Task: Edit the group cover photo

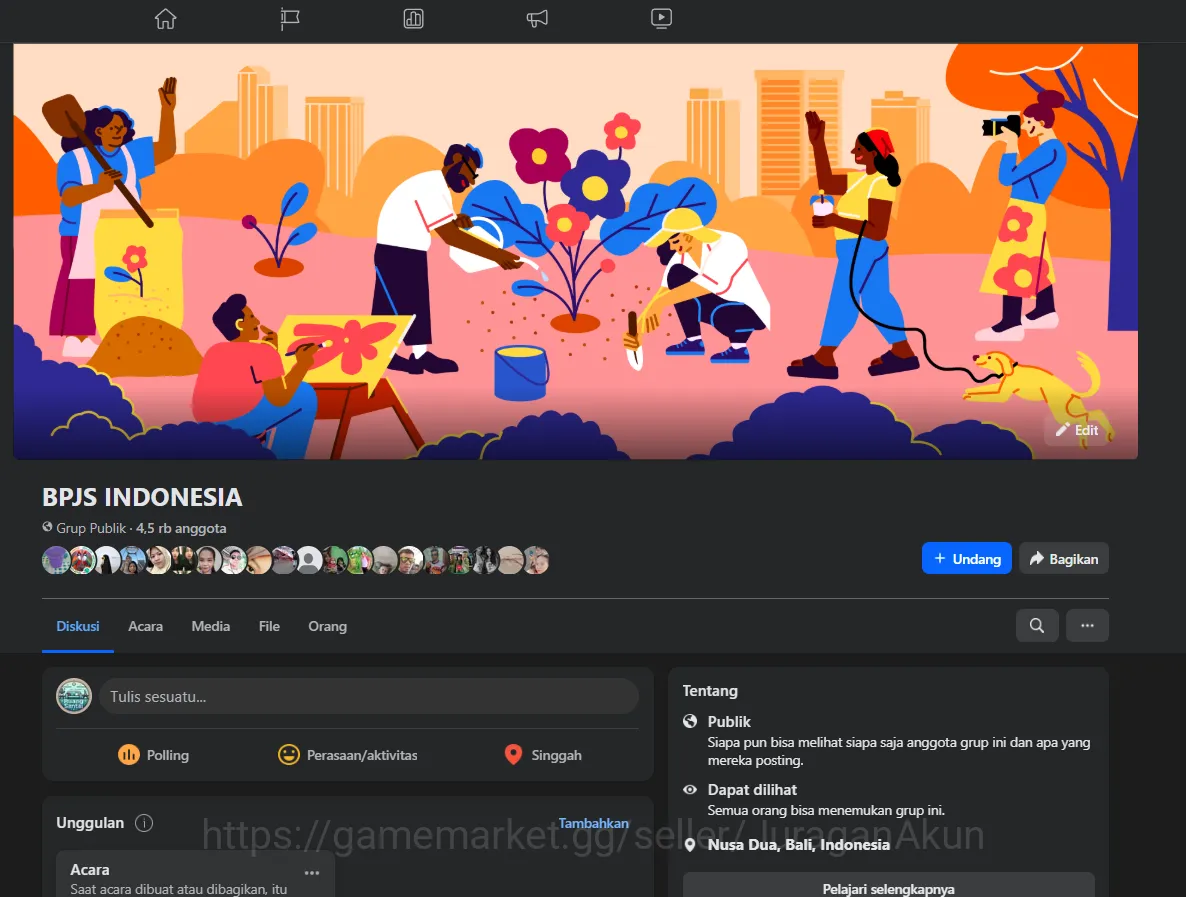Action: click(x=1076, y=430)
